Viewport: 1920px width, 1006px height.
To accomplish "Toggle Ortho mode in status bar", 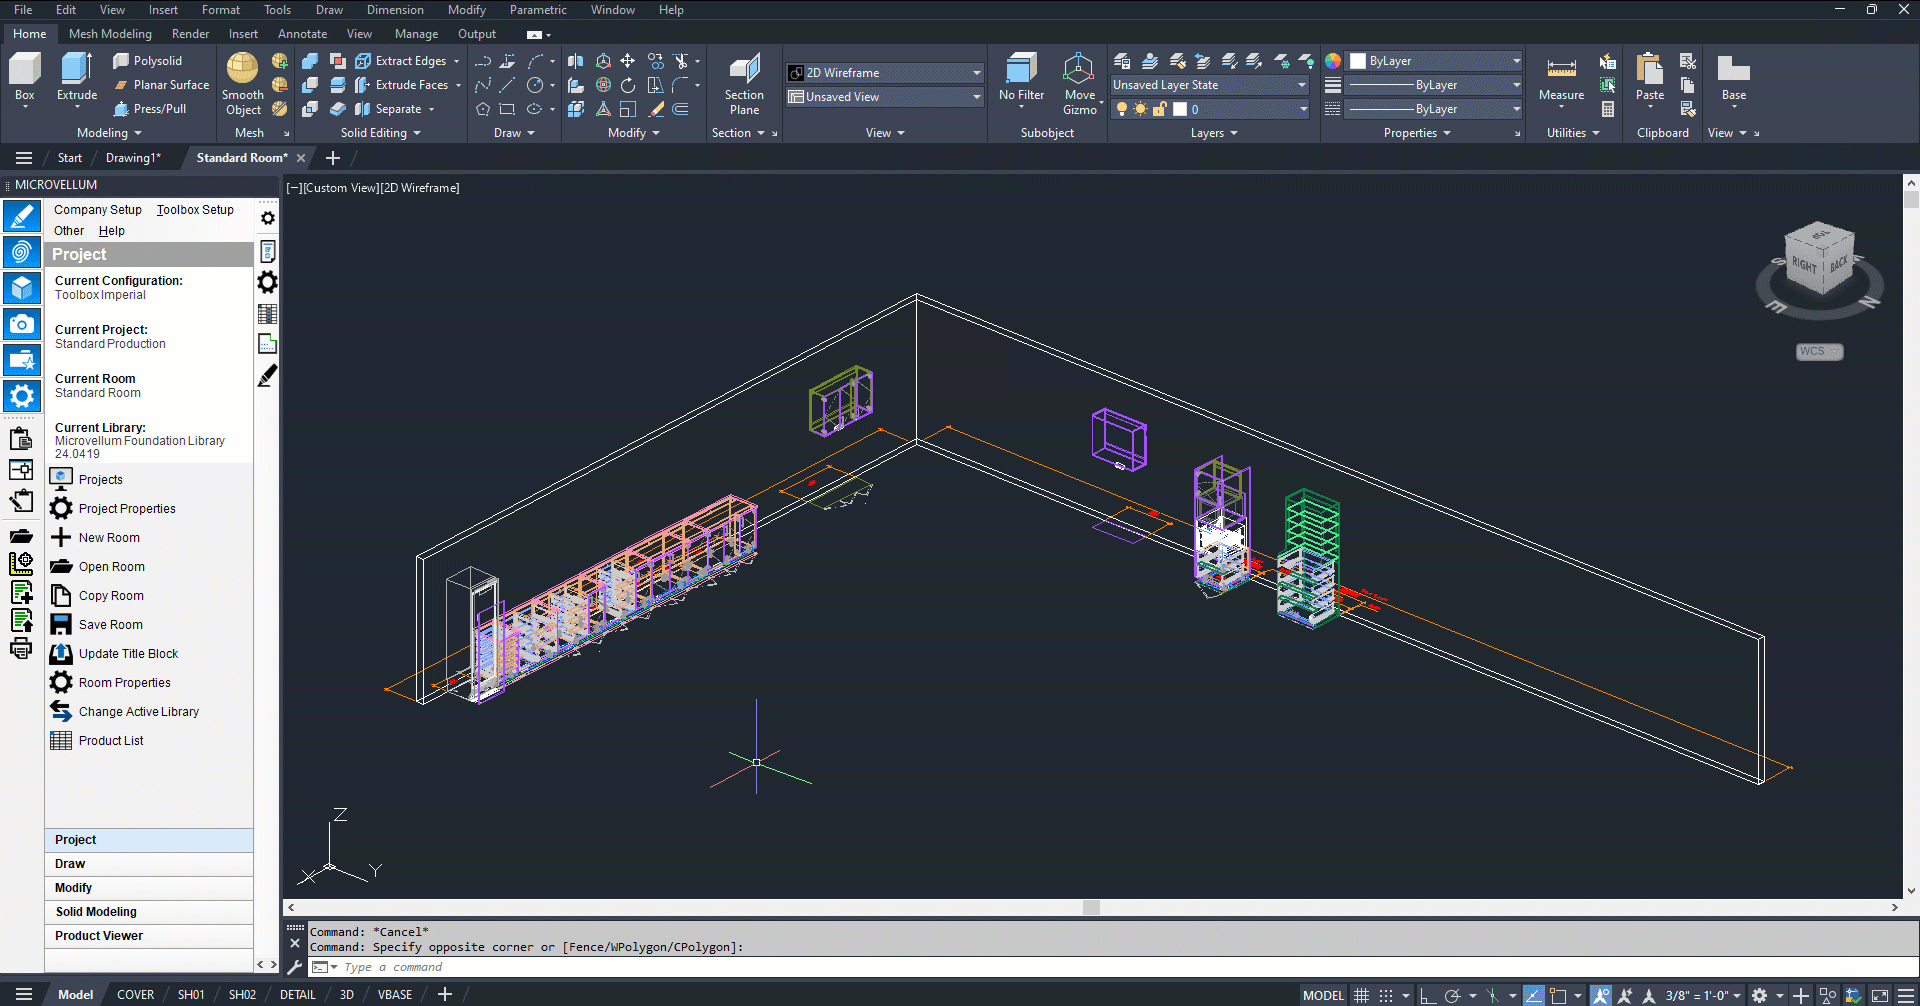I will point(1428,995).
